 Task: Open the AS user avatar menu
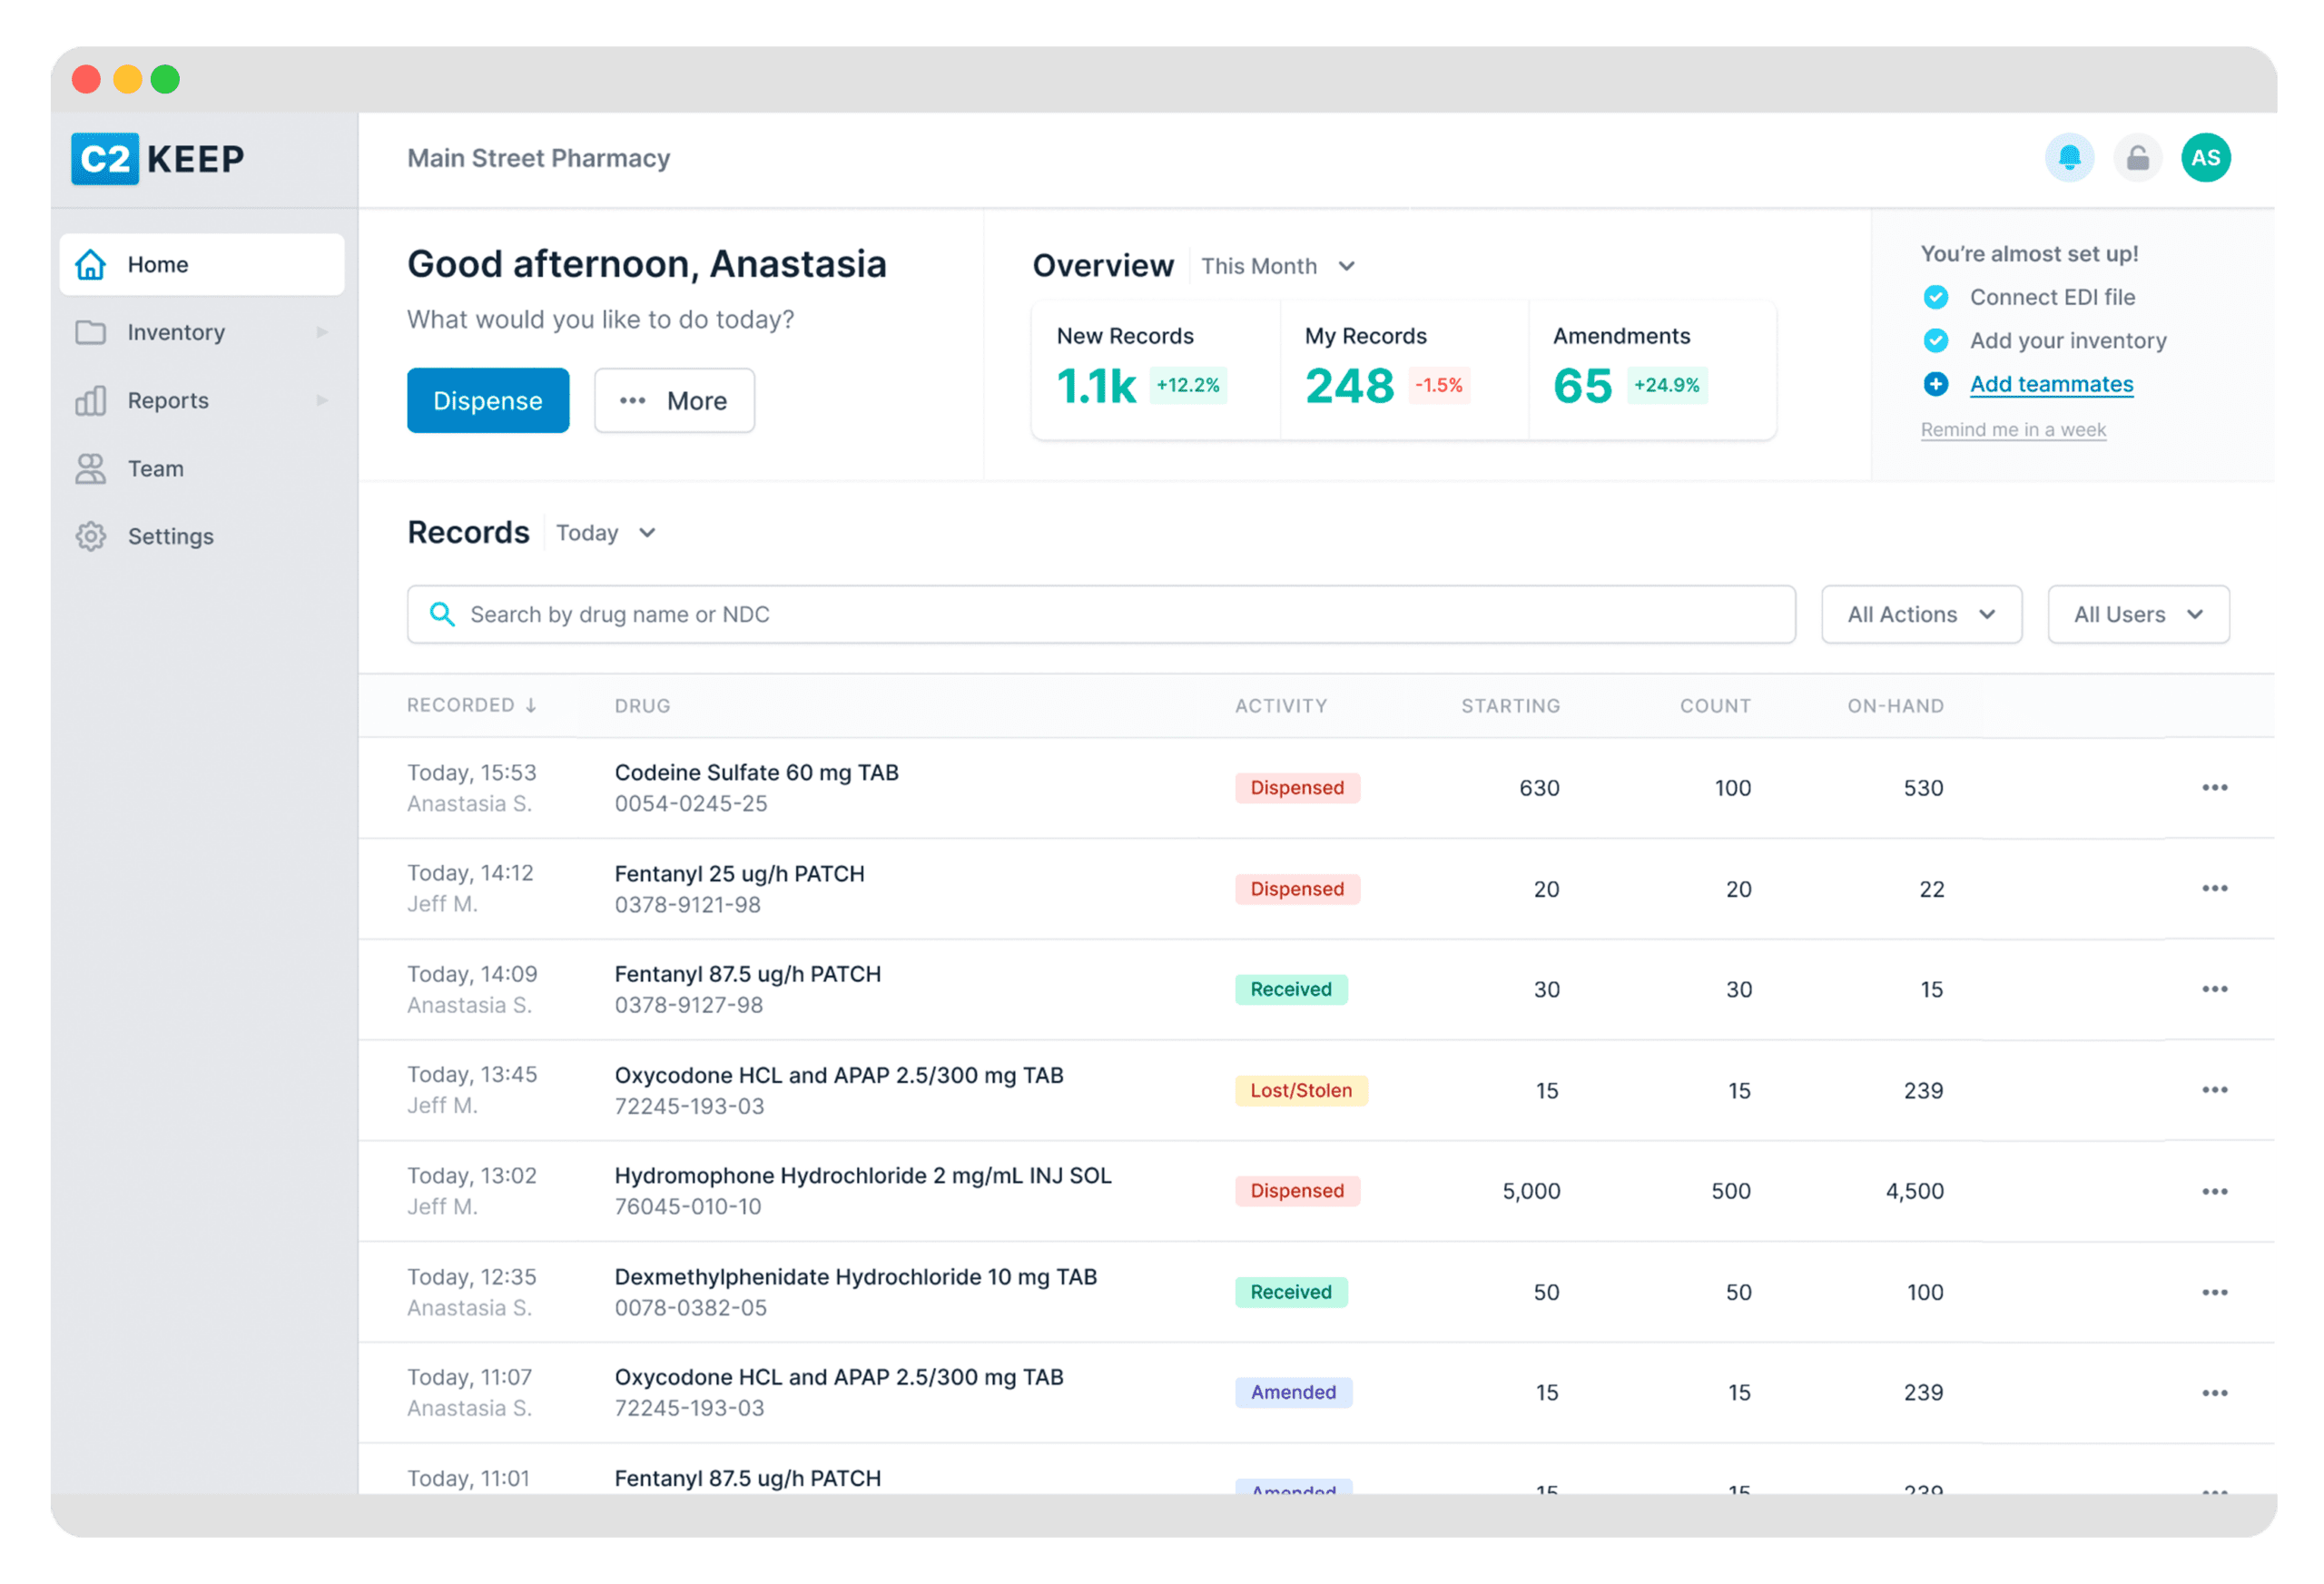2205,158
